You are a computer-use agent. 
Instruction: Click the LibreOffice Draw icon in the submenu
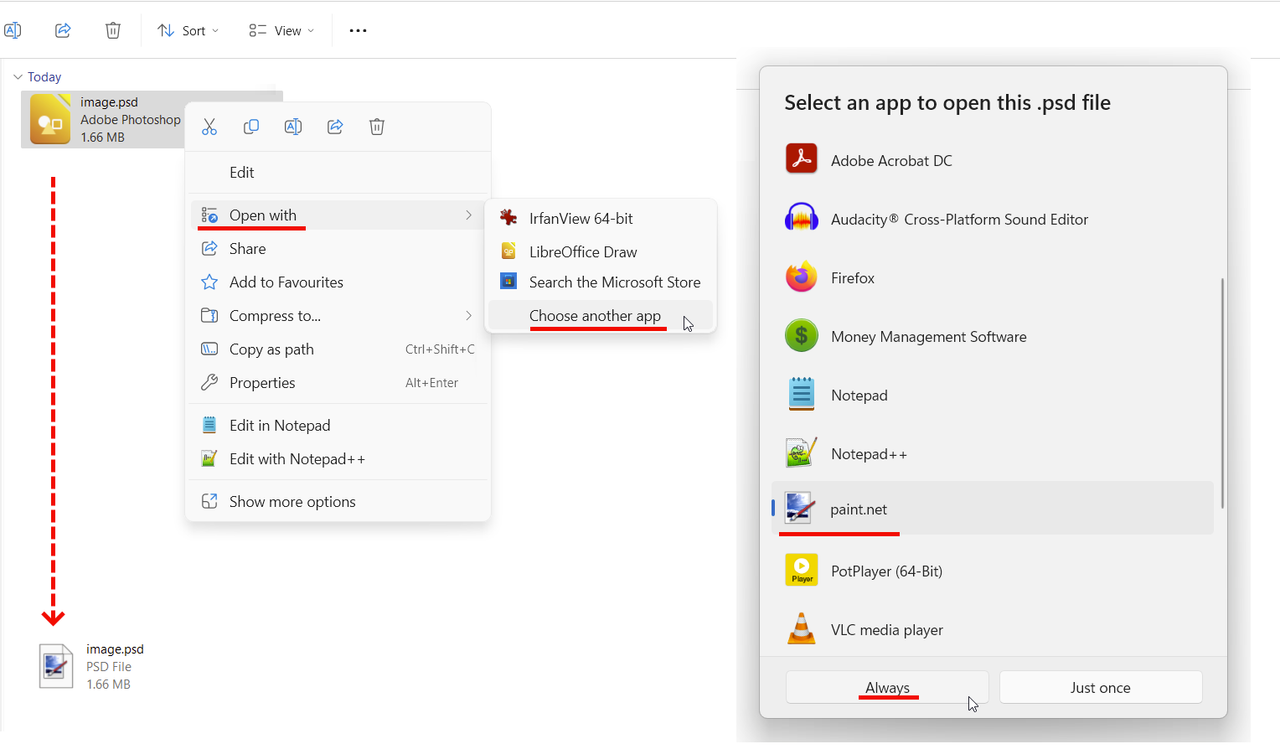[509, 251]
